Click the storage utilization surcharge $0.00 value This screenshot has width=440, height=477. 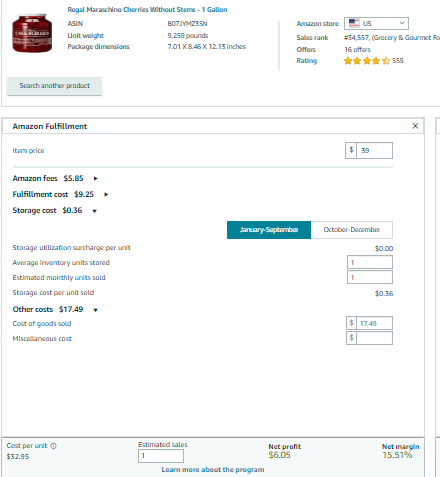coord(384,248)
